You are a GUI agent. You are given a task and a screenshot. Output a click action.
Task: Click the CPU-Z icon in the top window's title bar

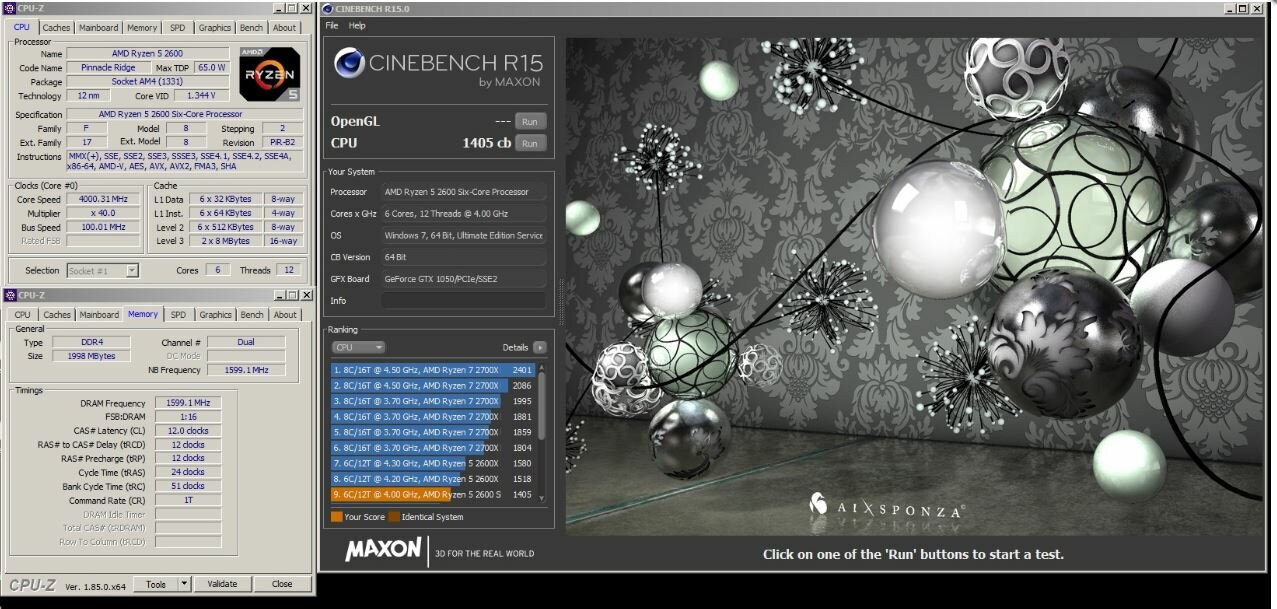(10, 8)
